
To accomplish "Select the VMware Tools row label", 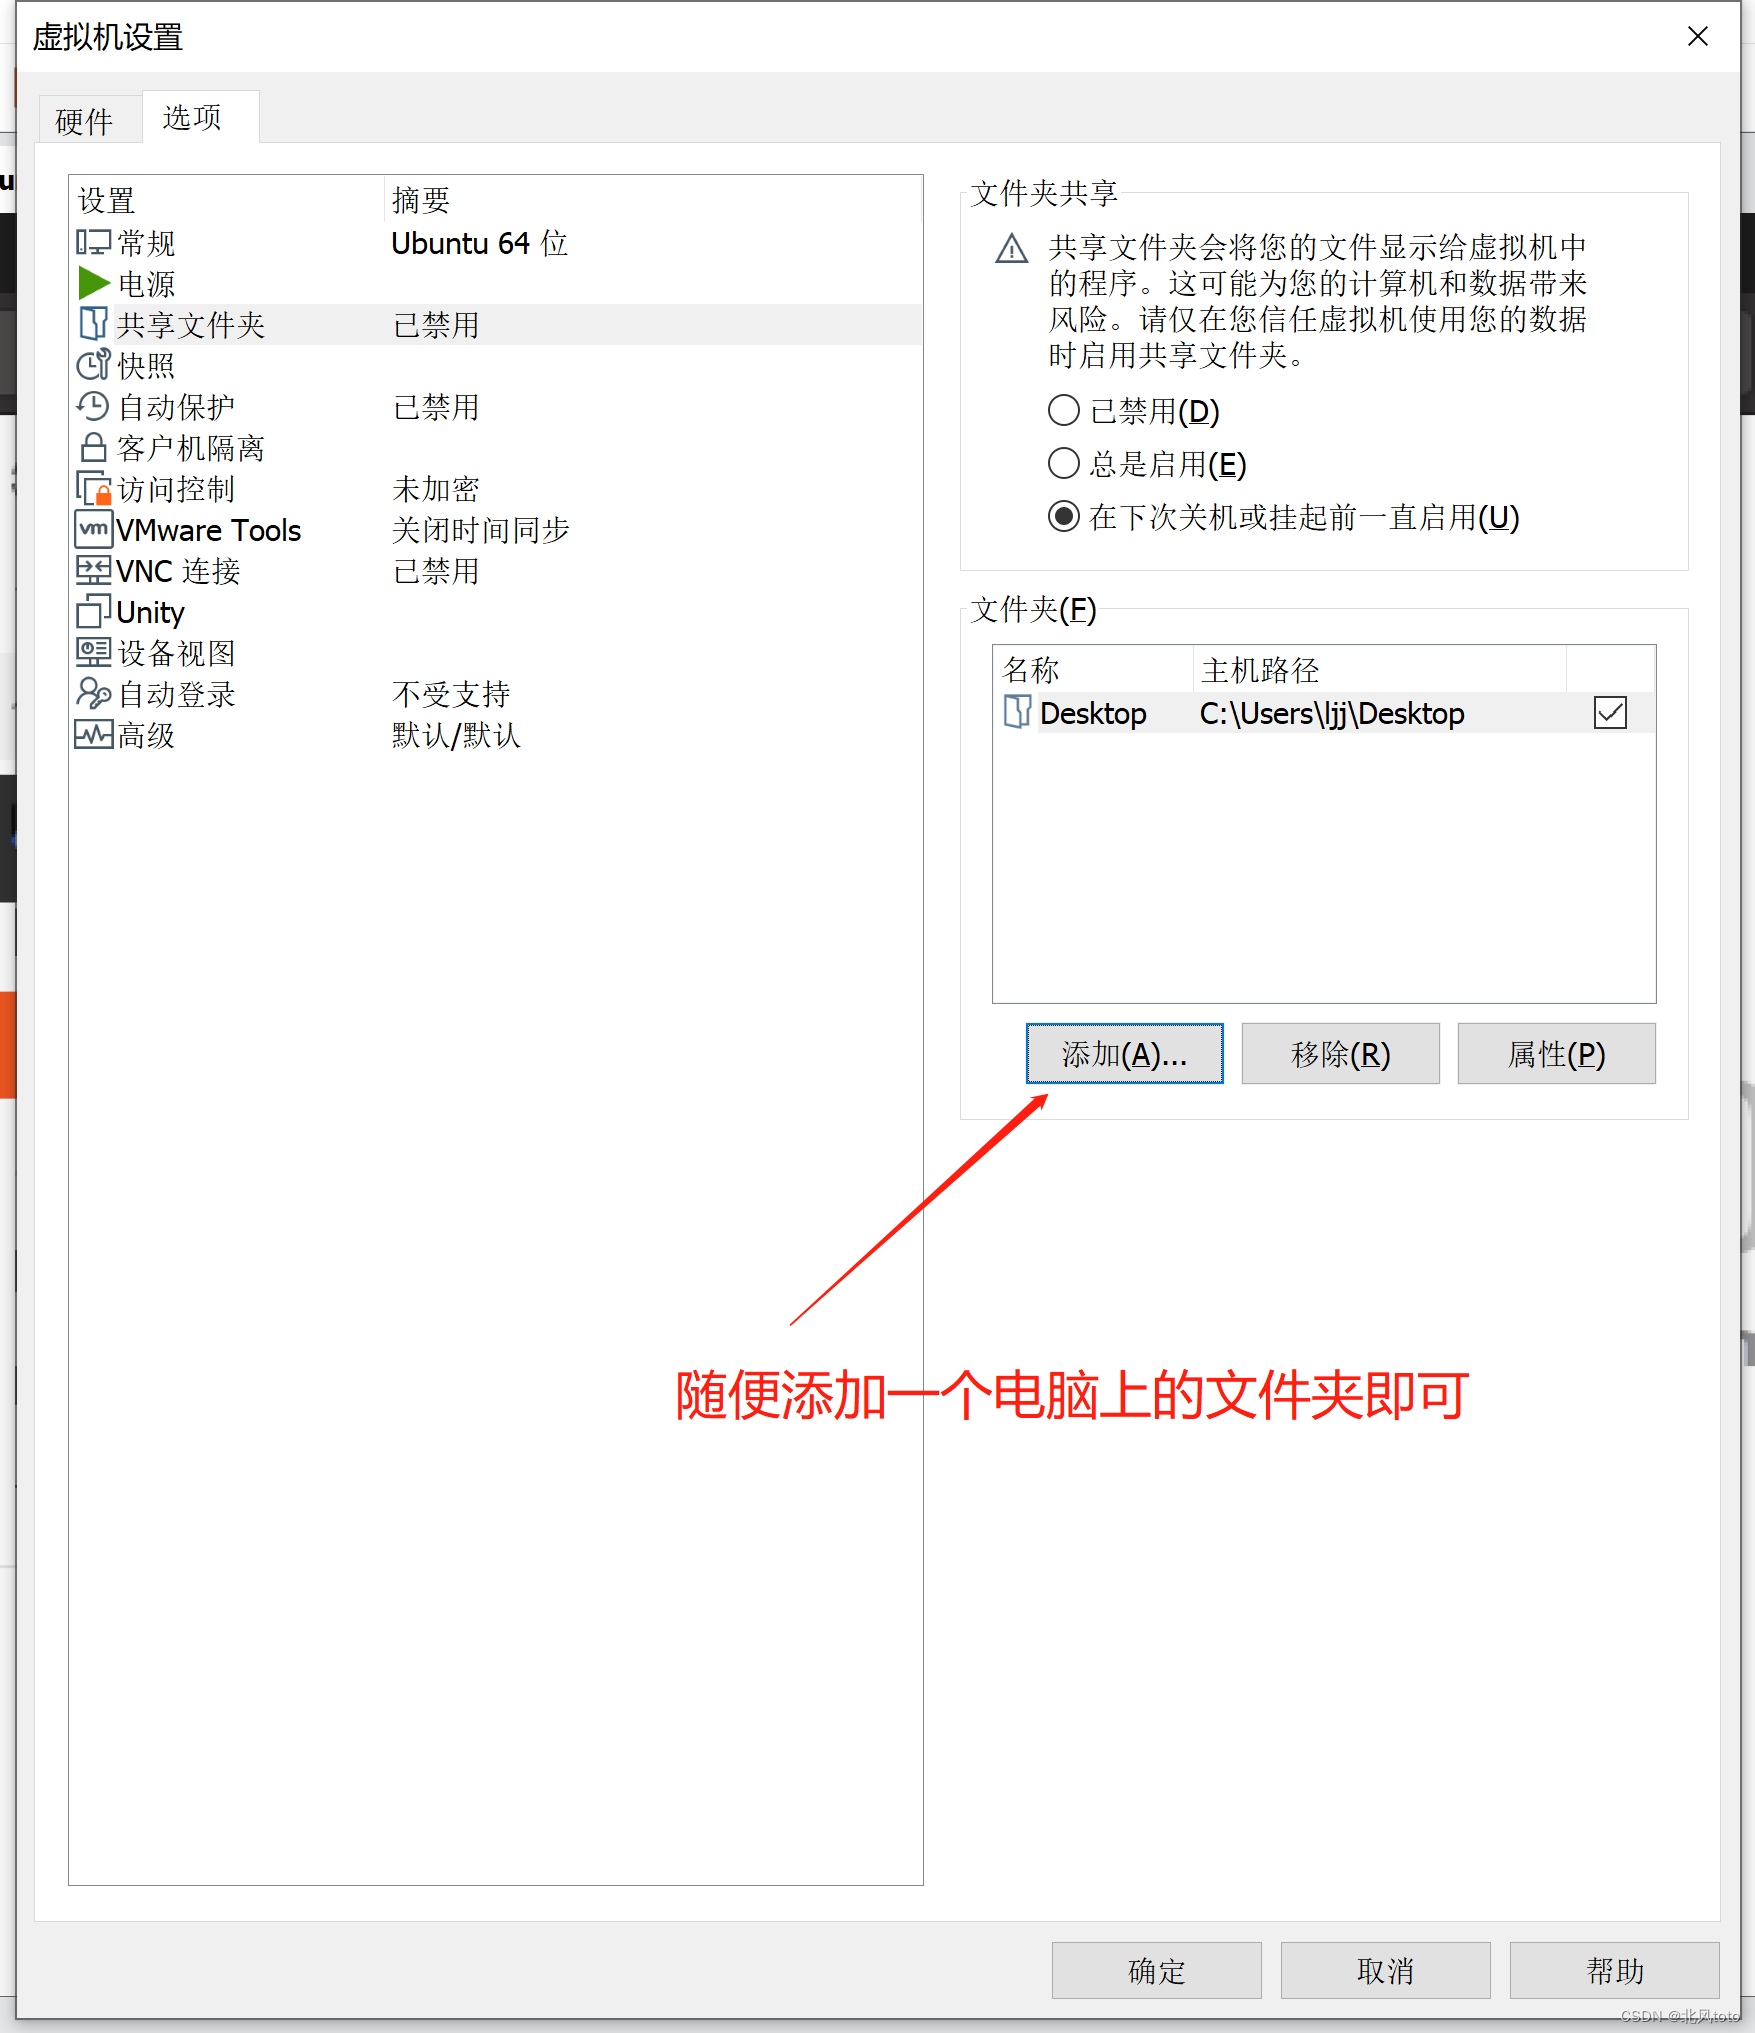I will point(208,530).
